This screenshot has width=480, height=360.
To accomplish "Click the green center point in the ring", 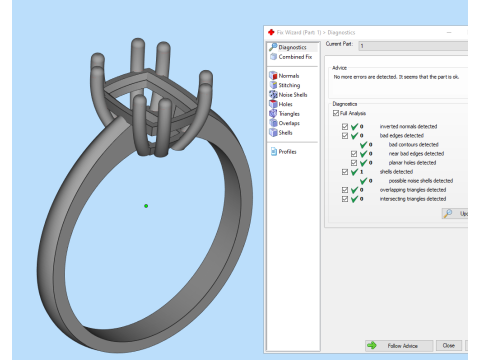I will click(x=146, y=206).
